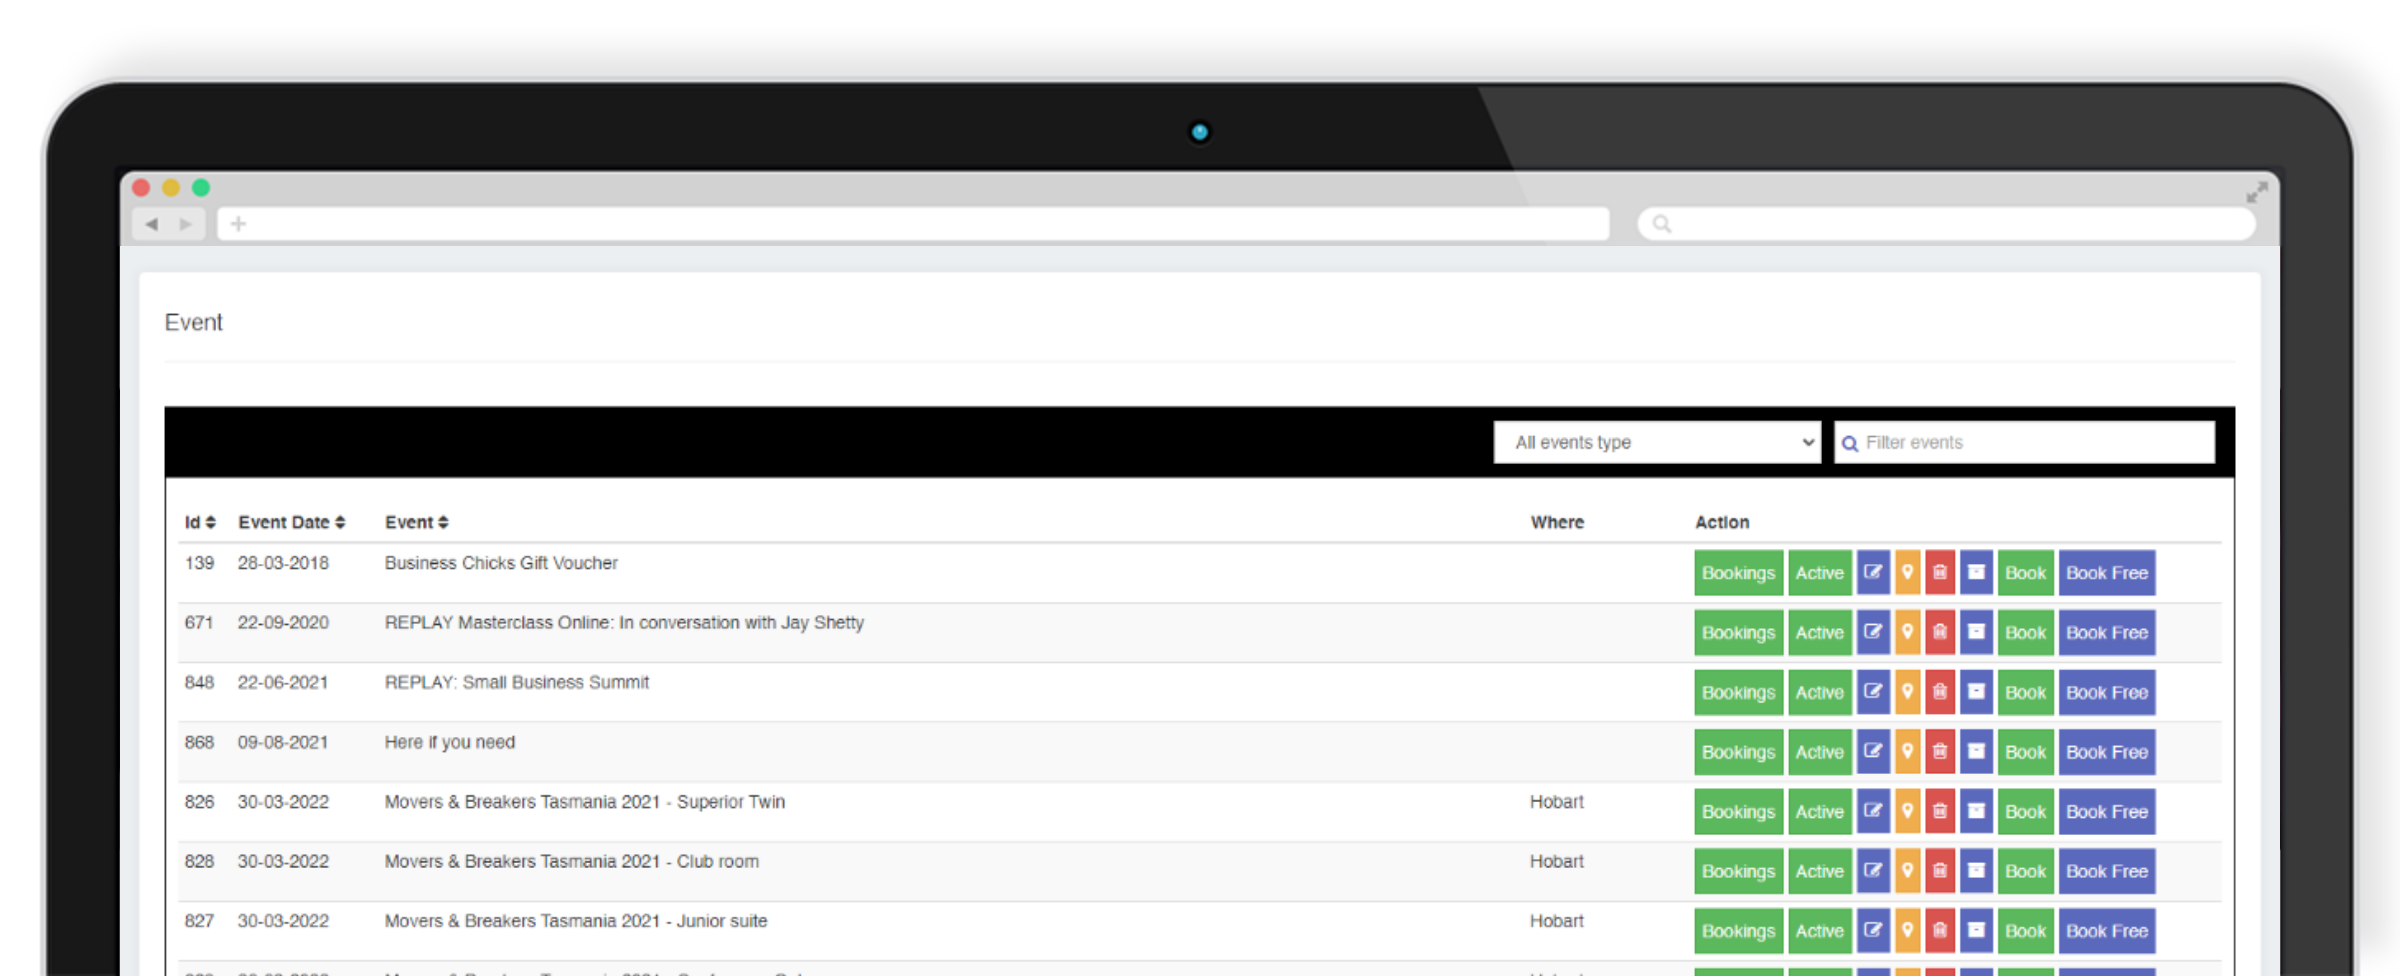Delete the Club room Tasmania event

pos(1940,871)
